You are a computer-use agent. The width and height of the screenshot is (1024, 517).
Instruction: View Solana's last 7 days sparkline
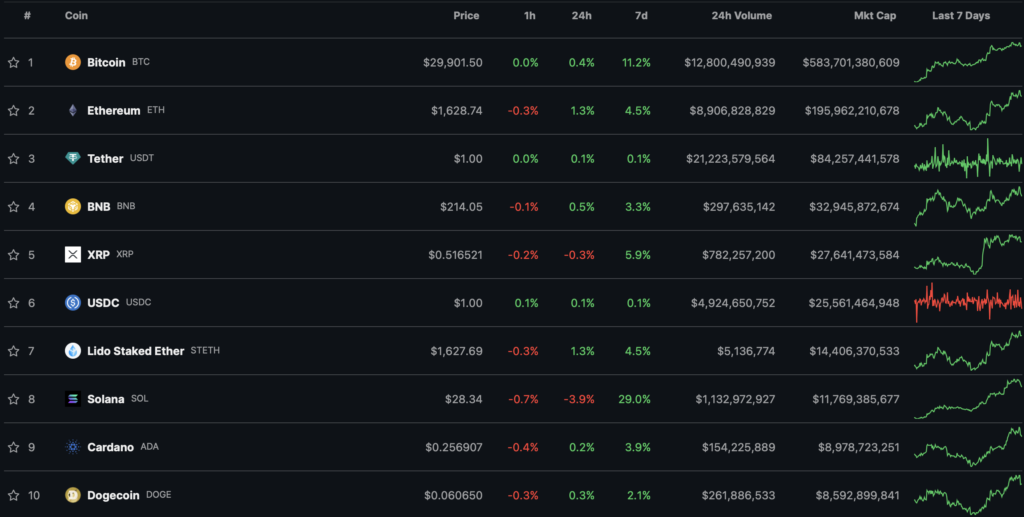coord(968,398)
